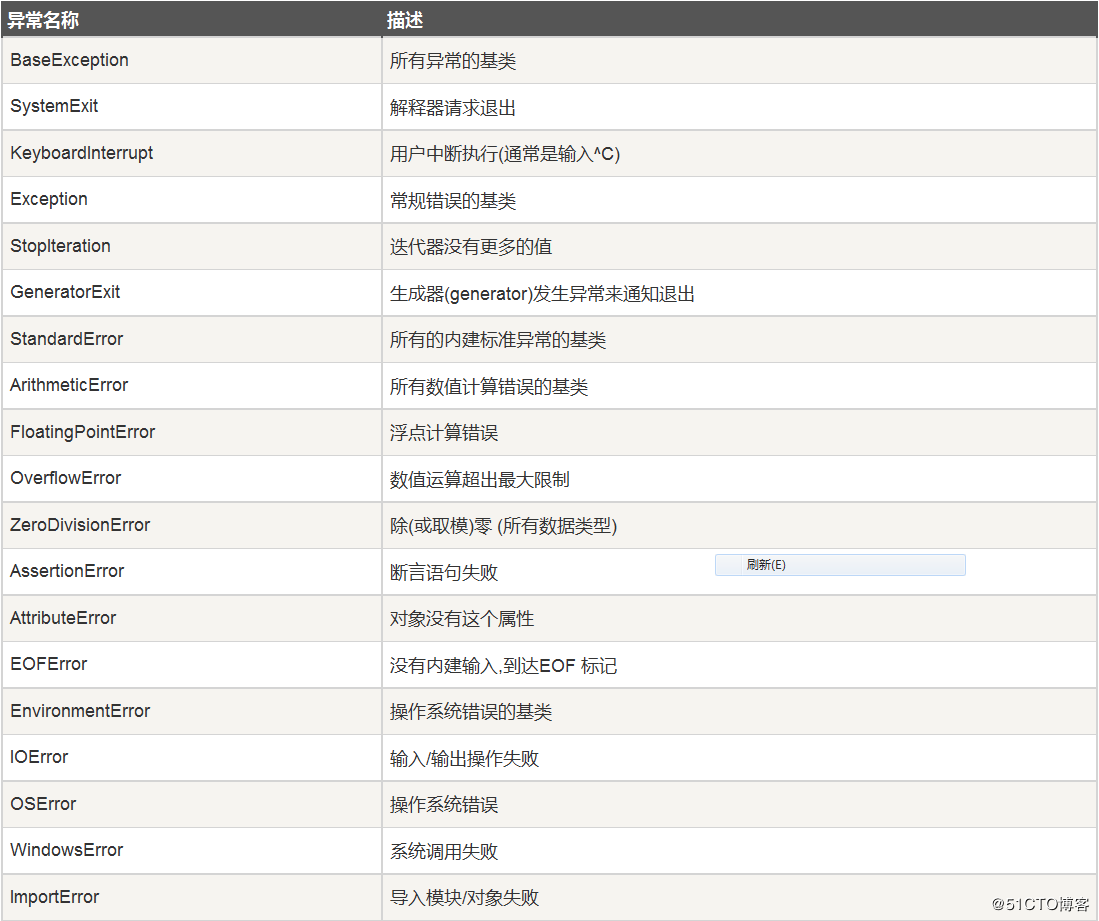This screenshot has width=1099, height=921.
Task: Click description 解释器请求退出
Action: coord(453,107)
